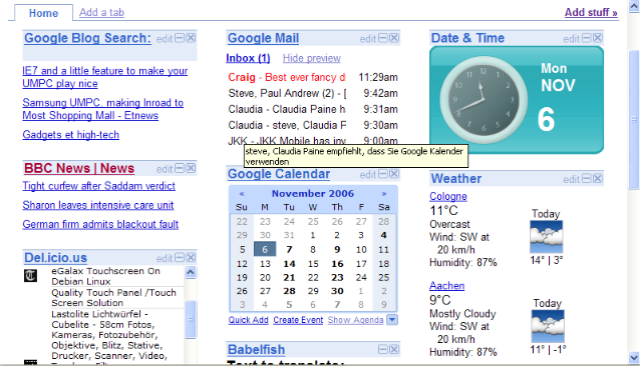
Task: Click the Add a tab link
Action: [x=102, y=13]
